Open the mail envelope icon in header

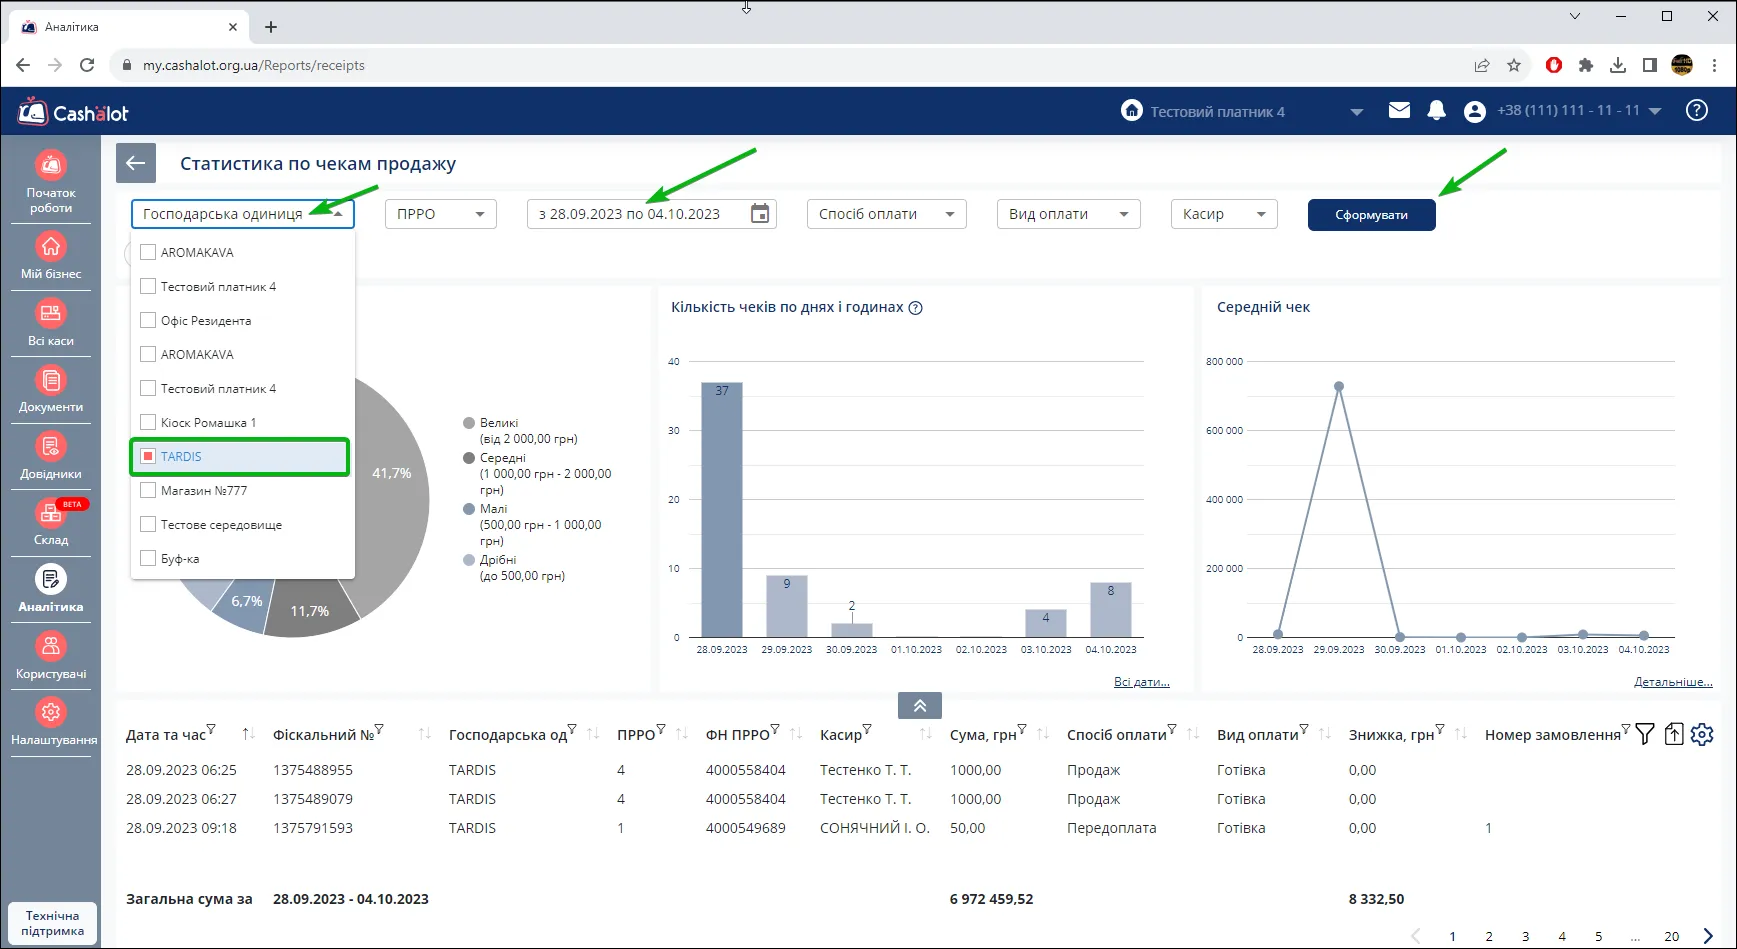(1399, 111)
